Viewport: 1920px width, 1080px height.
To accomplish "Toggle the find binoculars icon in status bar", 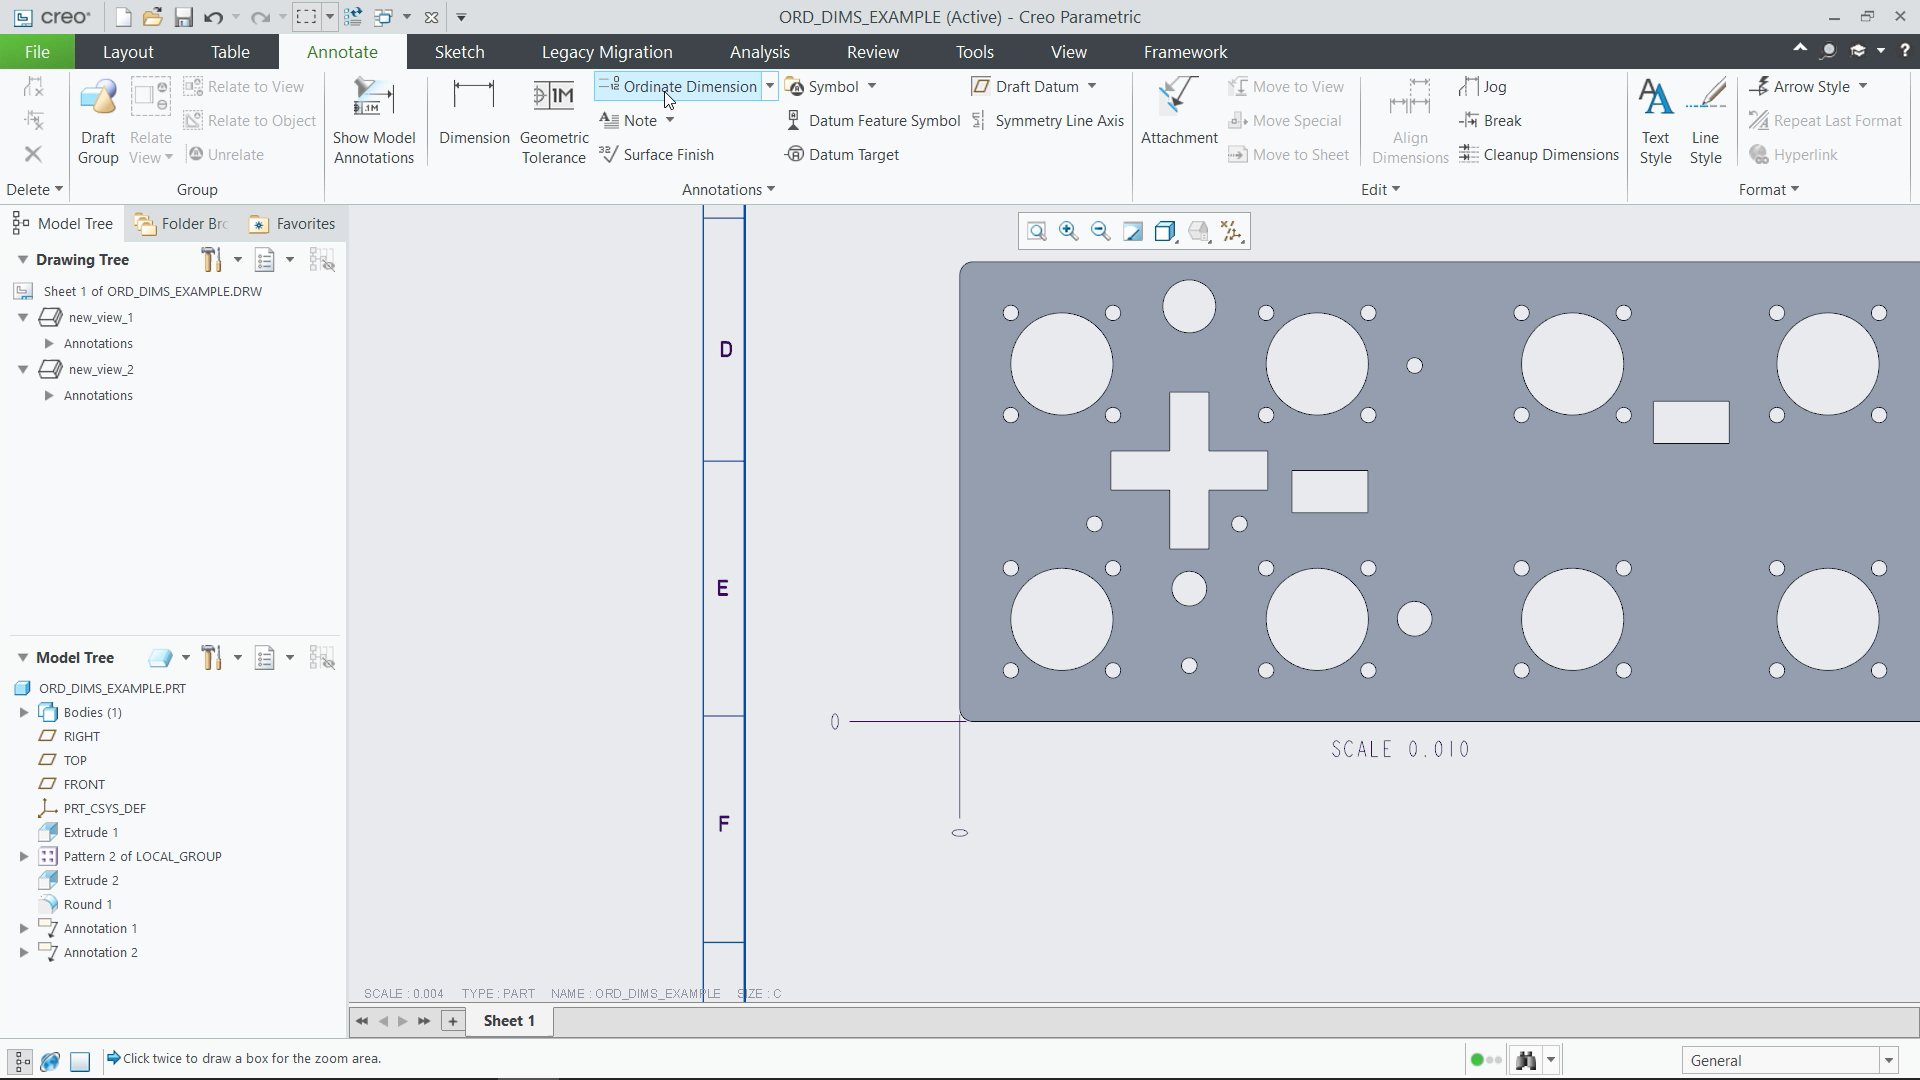I will point(1526,1060).
